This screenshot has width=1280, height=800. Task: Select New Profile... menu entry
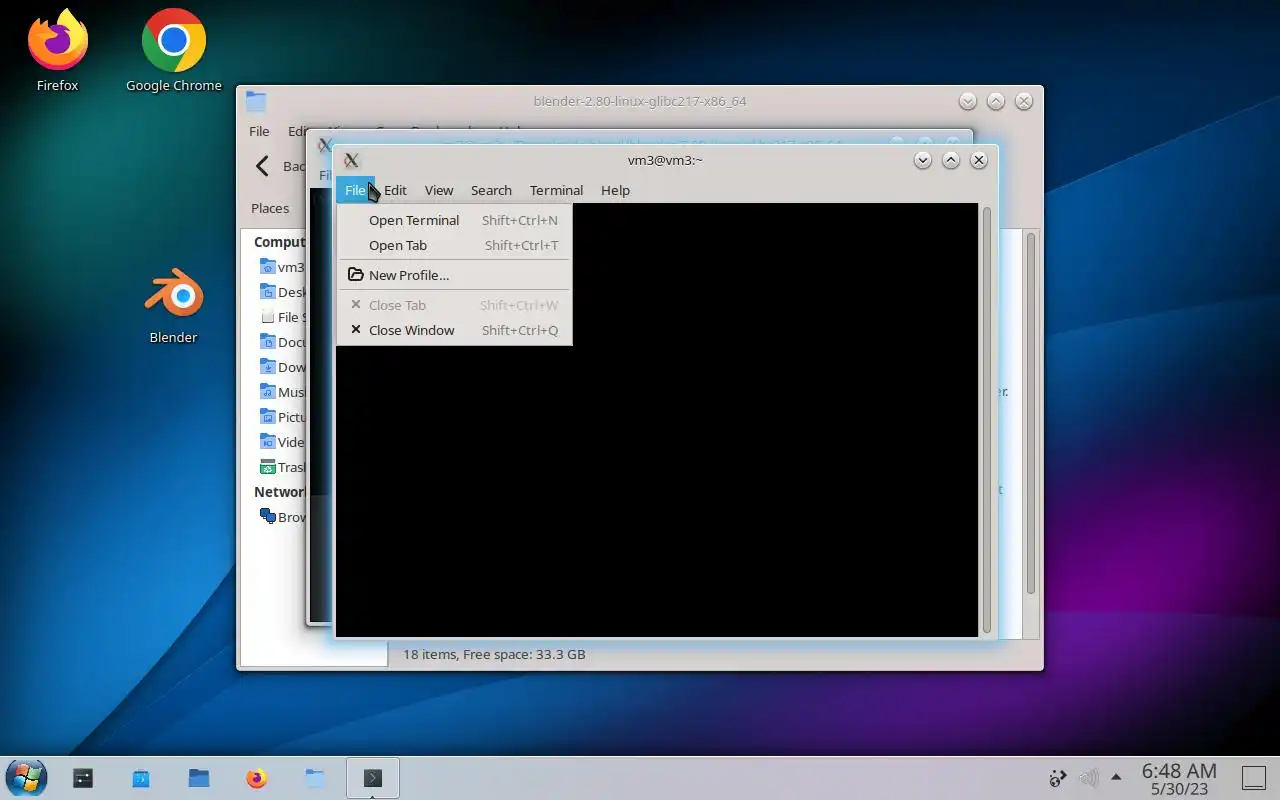click(455, 275)
